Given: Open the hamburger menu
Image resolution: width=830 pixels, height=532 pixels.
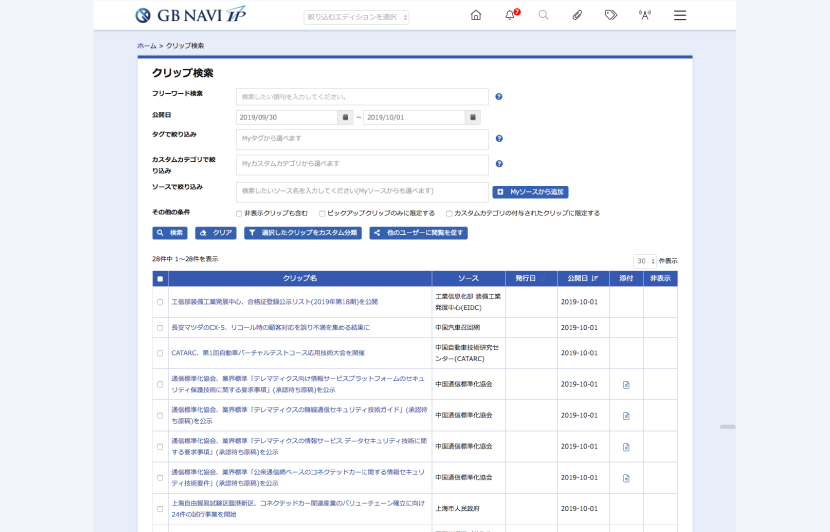Looking at the screenshot, I should point(680,15).
